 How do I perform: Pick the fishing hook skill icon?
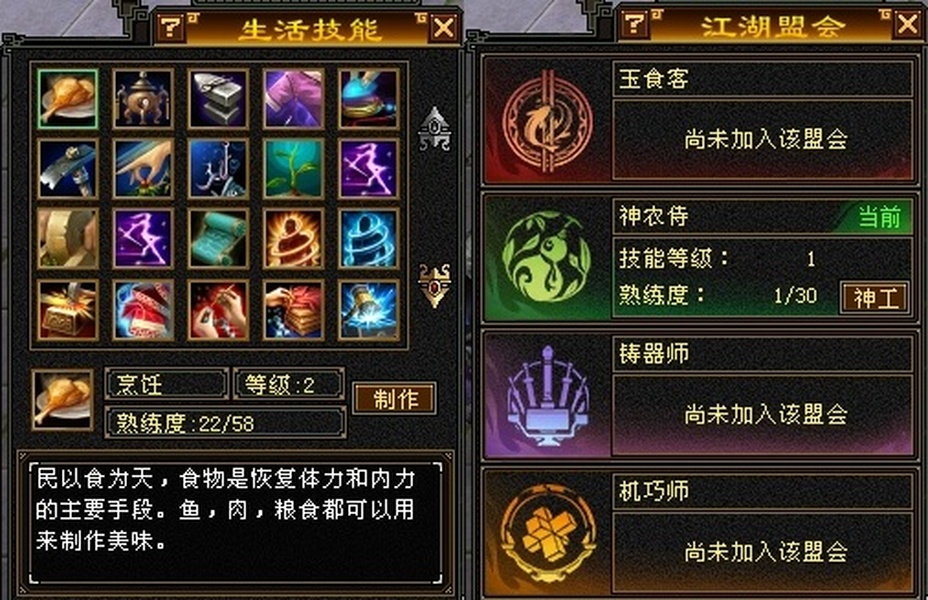(x=218, y=169)
